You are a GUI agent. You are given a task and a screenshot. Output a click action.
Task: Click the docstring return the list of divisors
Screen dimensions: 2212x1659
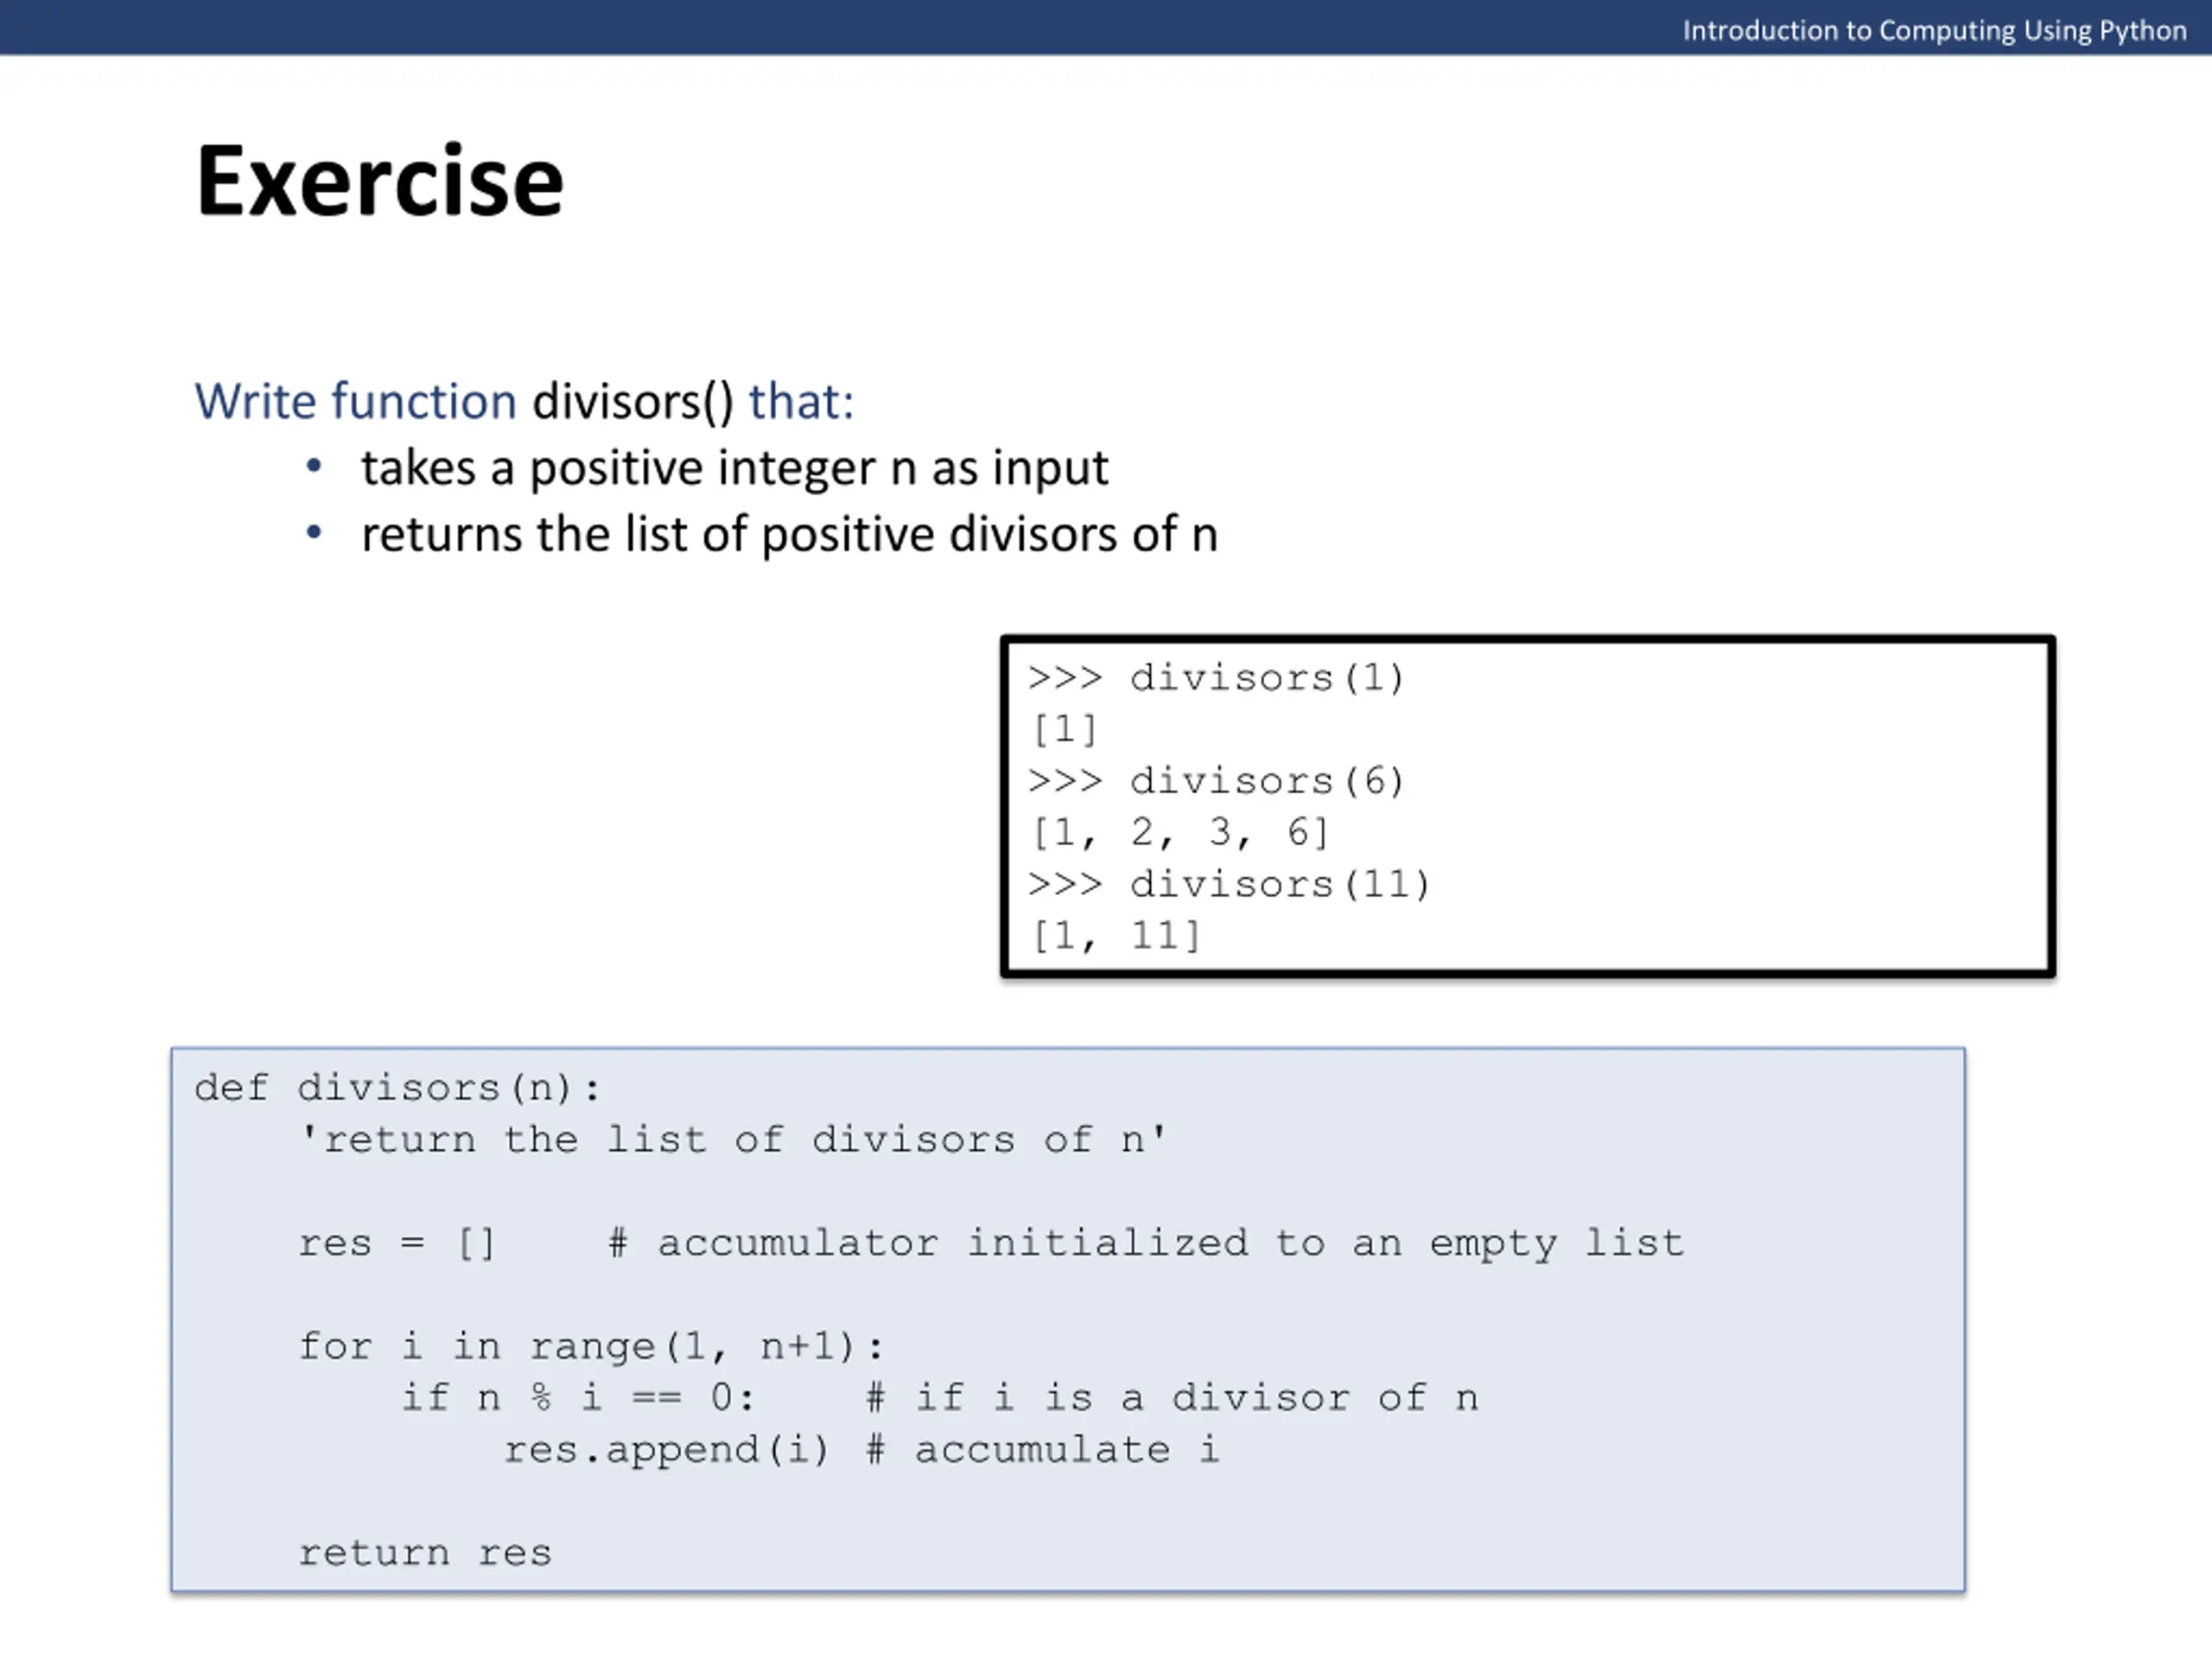pyautogui.click(x=733, y=1140)
